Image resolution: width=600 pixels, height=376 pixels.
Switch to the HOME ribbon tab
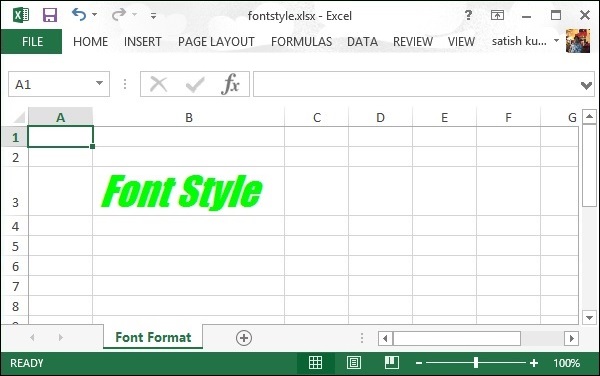(x=90, y=41)
